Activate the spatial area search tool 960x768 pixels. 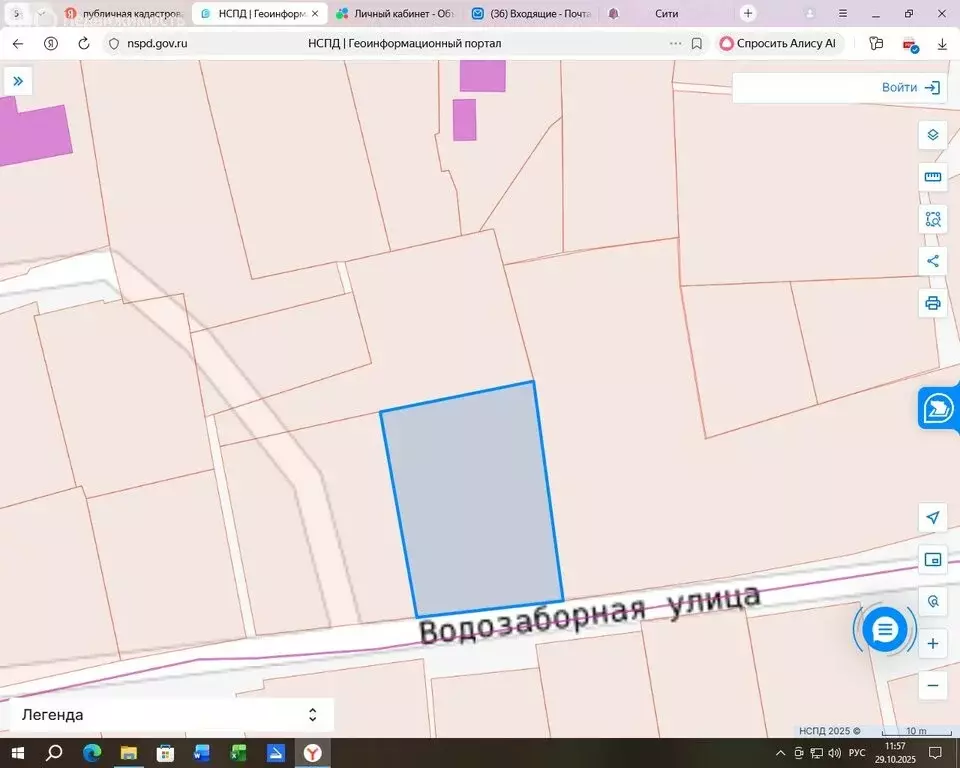[x=932, y=218]
